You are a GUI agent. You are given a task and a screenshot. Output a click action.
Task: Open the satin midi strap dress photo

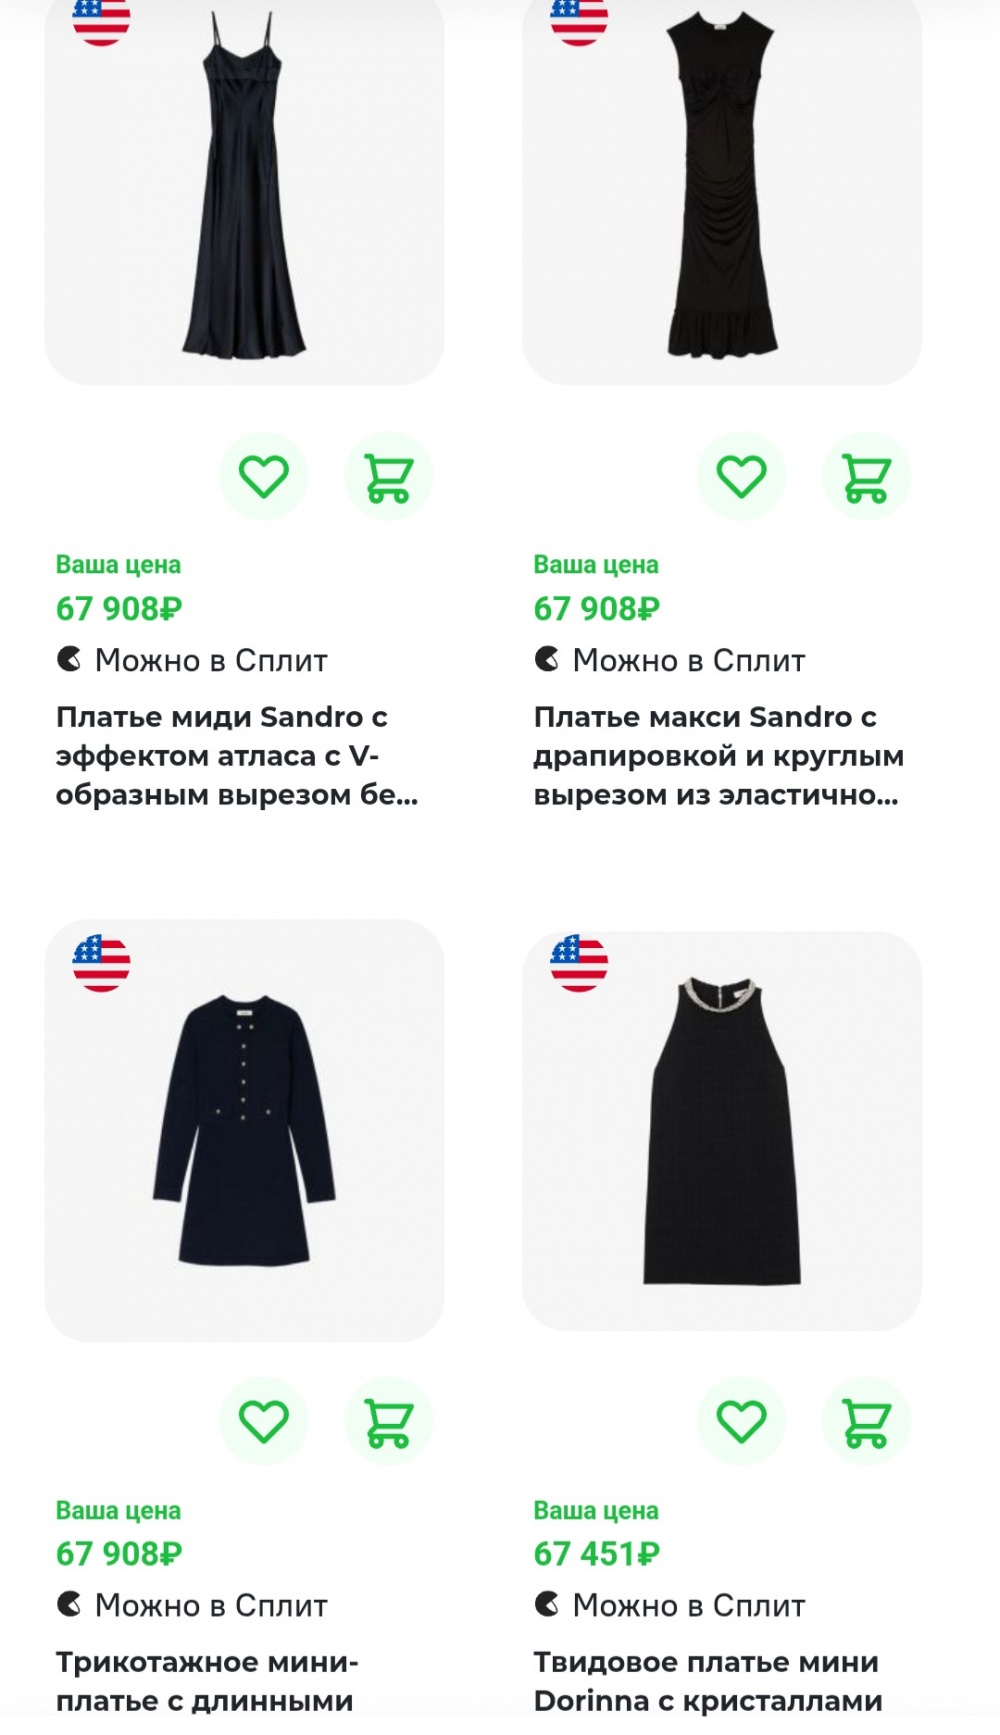click(244, 190)
